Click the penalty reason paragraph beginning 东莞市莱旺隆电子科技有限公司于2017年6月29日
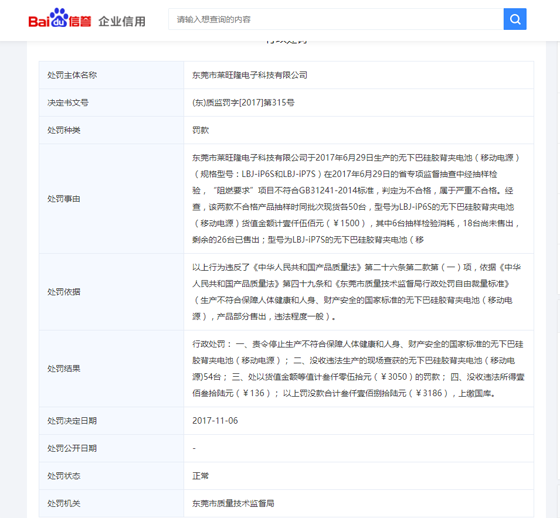560x518 pixels. (356, 199)
